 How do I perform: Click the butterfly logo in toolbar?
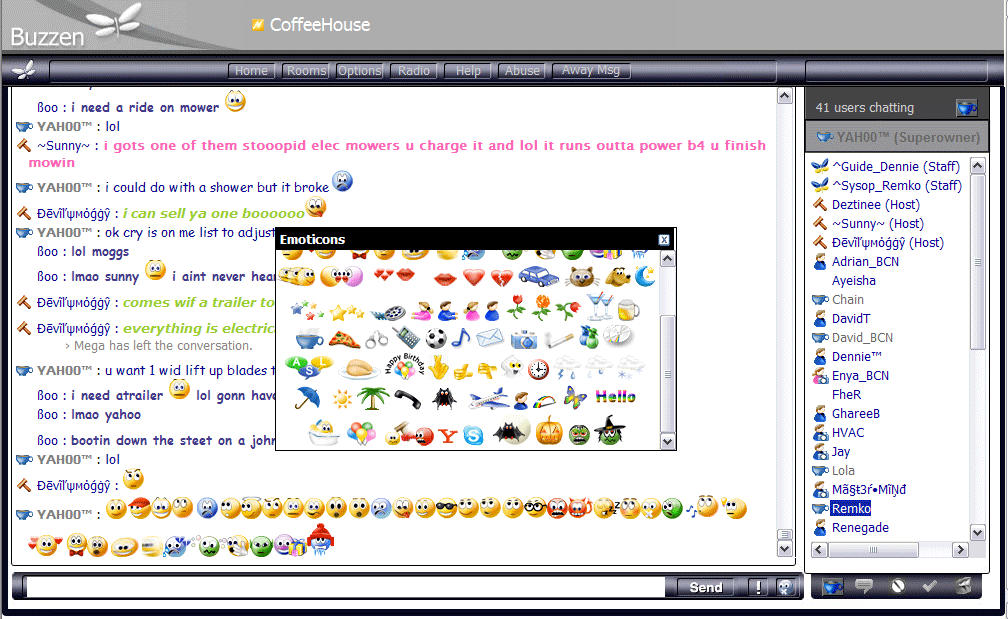coord(24,70)
